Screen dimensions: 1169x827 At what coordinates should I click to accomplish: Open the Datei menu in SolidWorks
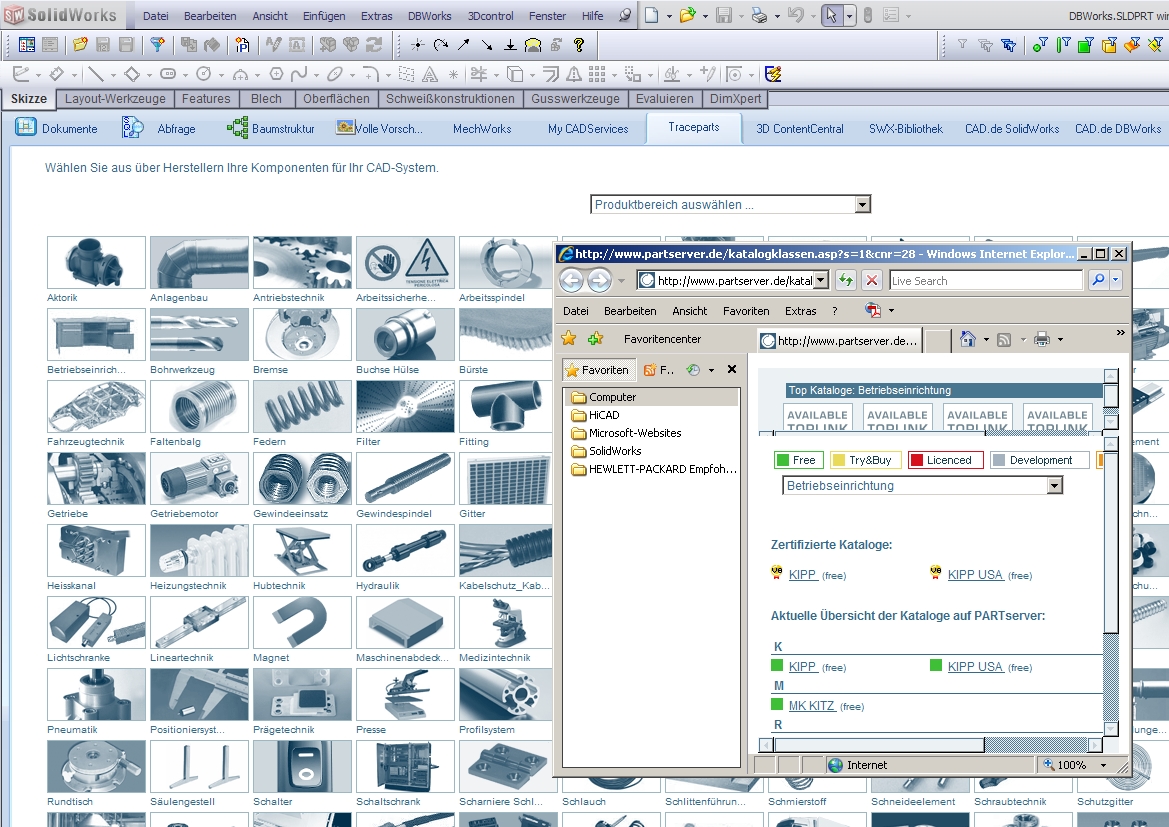pyautogui.click(x=156, y=16)
